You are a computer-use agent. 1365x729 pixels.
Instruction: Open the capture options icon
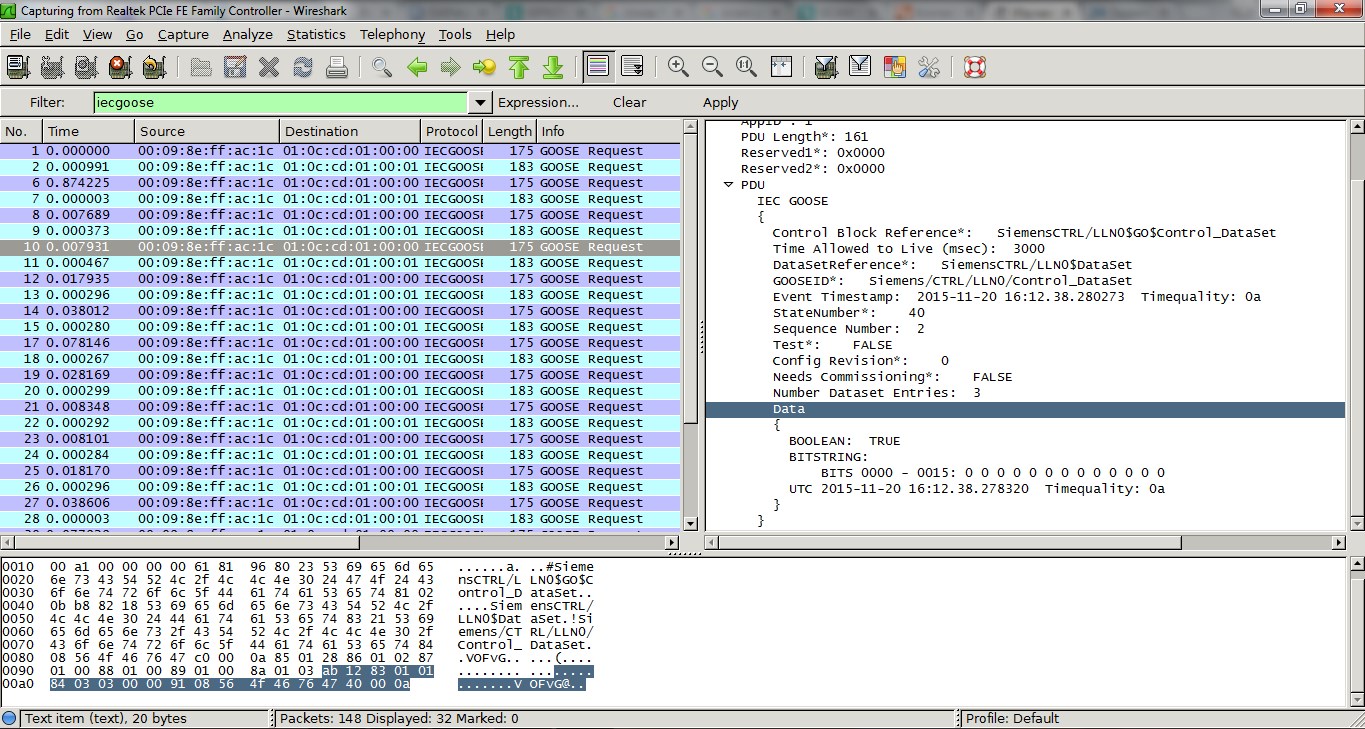coord(52,67)
